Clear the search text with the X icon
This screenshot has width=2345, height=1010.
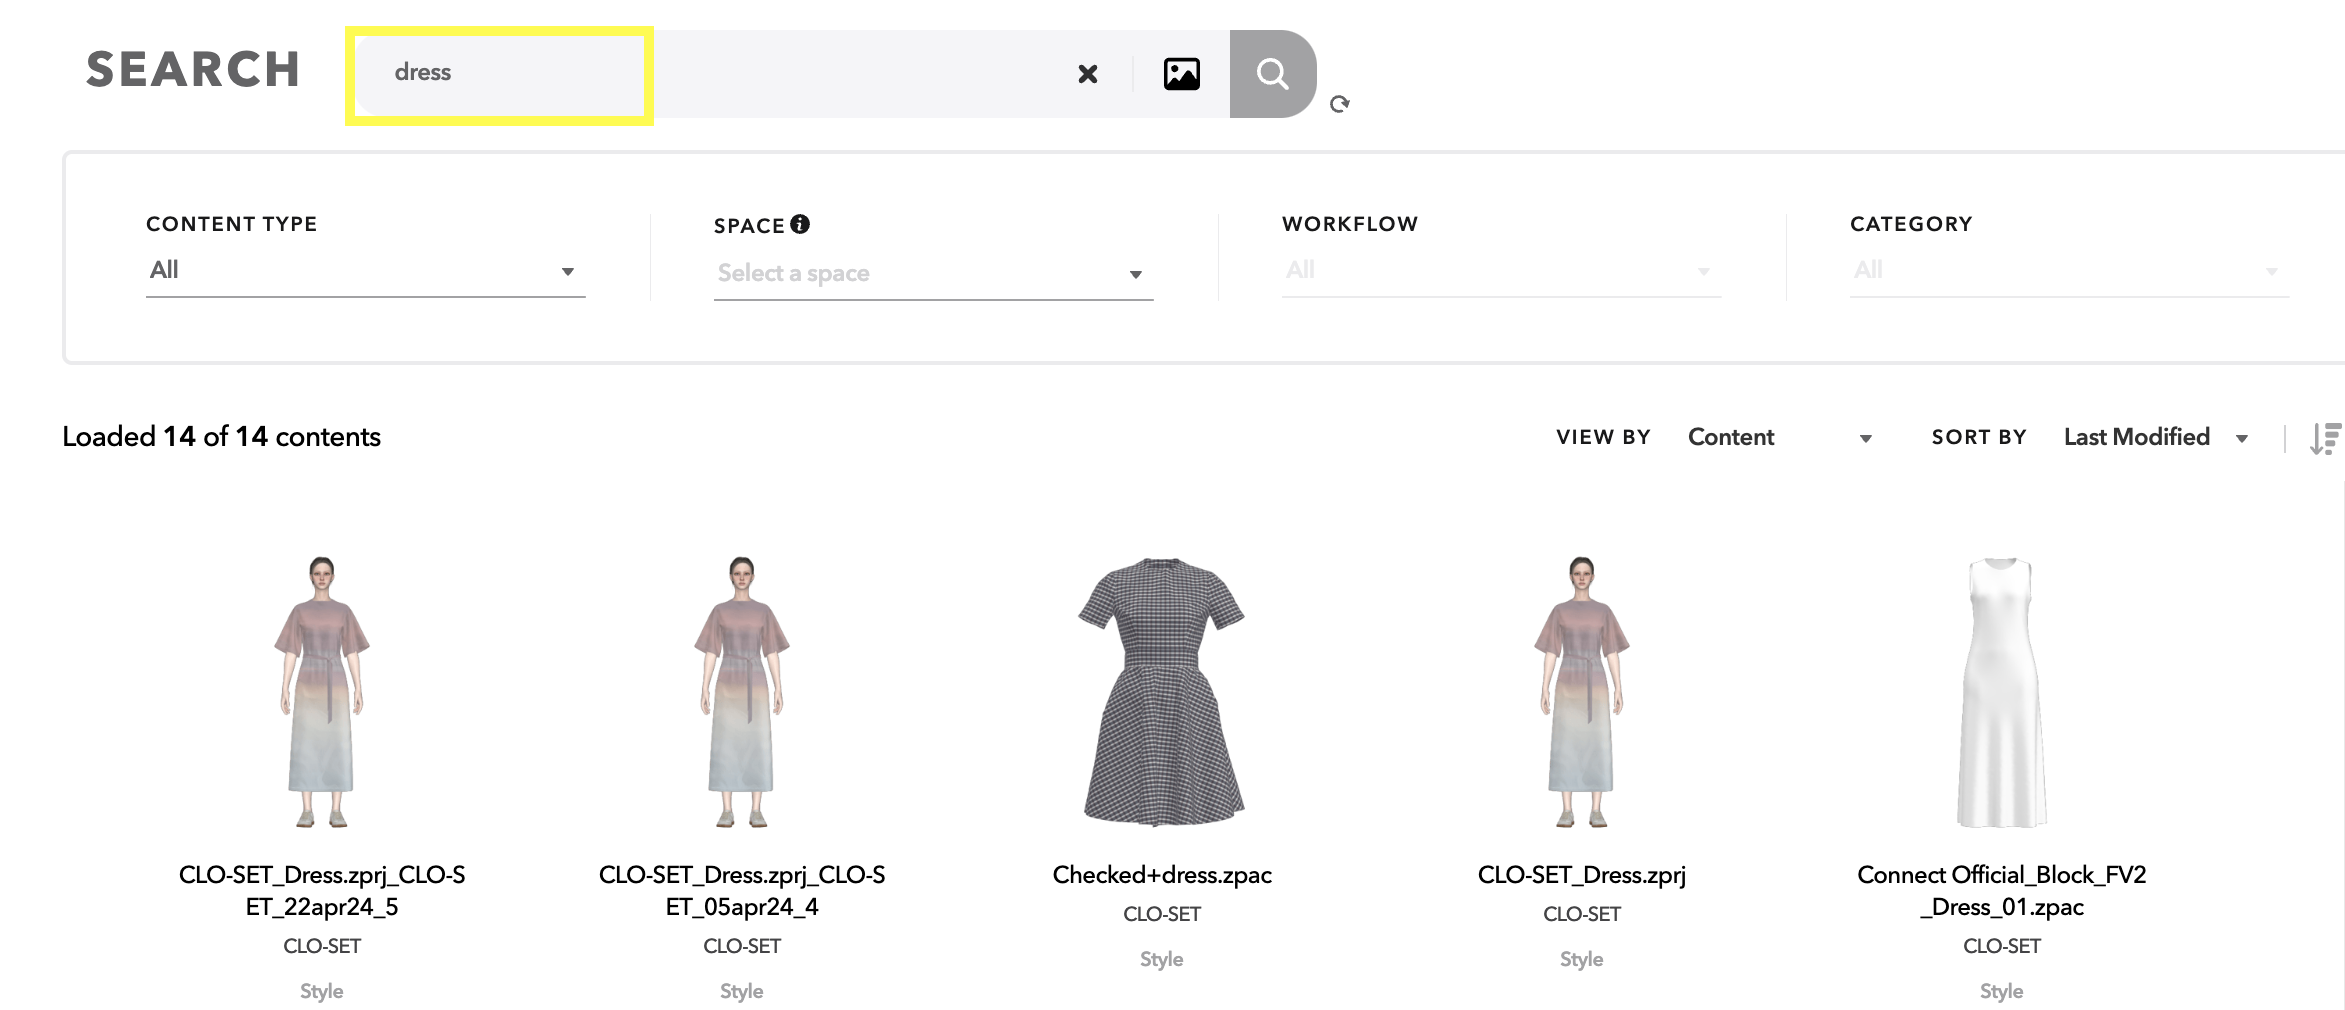tap(1088, 74)
